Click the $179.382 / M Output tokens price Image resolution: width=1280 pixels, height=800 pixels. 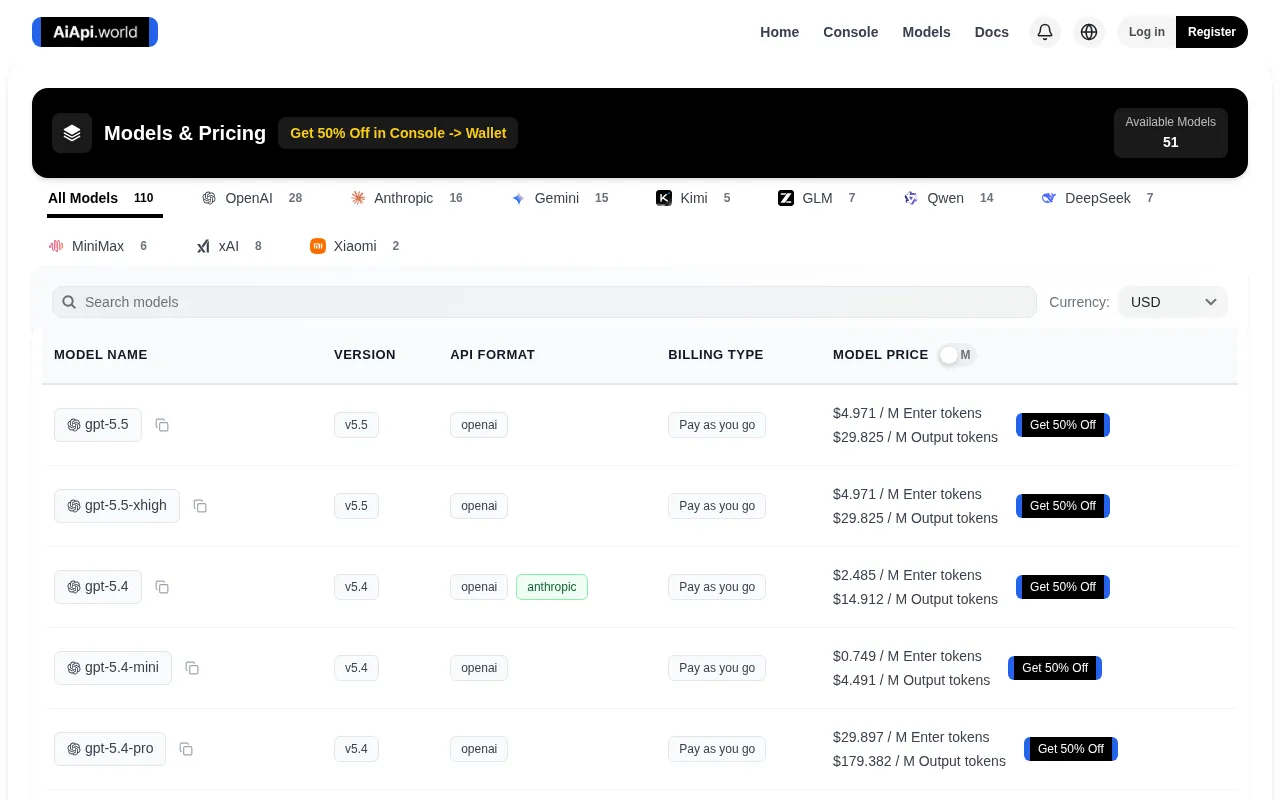point(919,761)
